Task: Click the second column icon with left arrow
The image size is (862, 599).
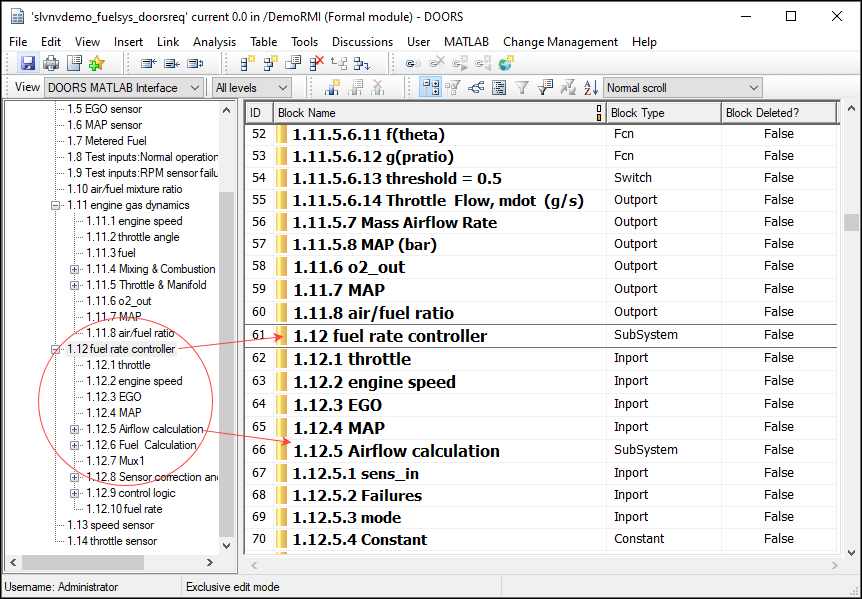Action: tap(172, 64)
